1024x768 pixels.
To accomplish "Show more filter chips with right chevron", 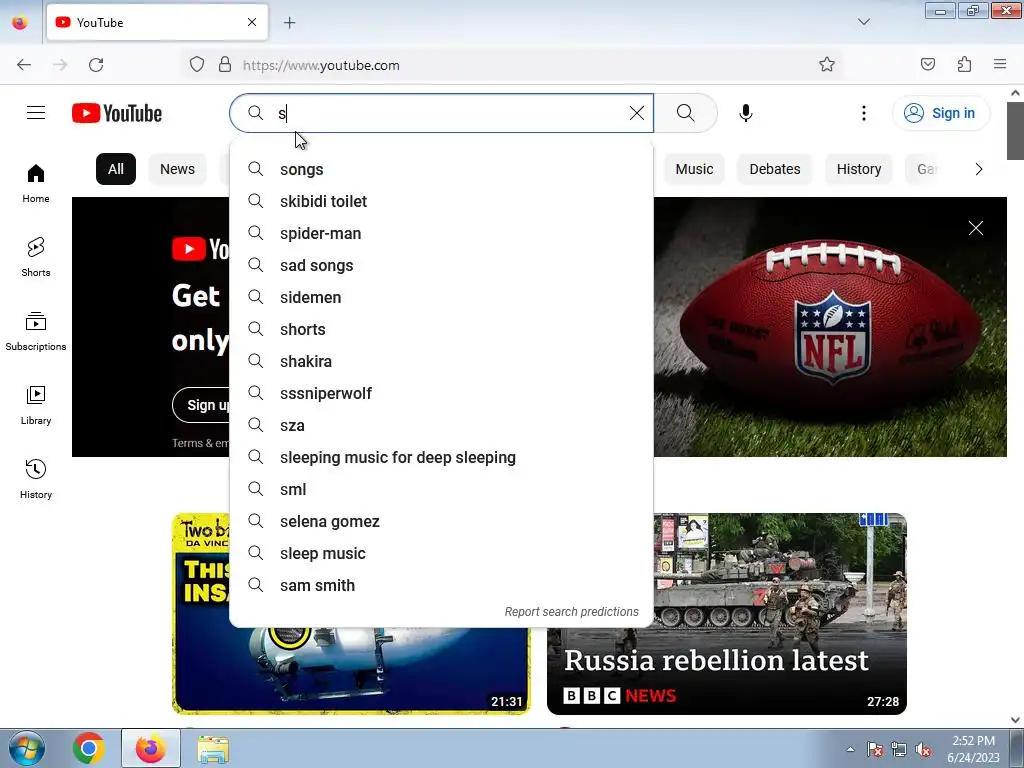I will click(978, 169).
